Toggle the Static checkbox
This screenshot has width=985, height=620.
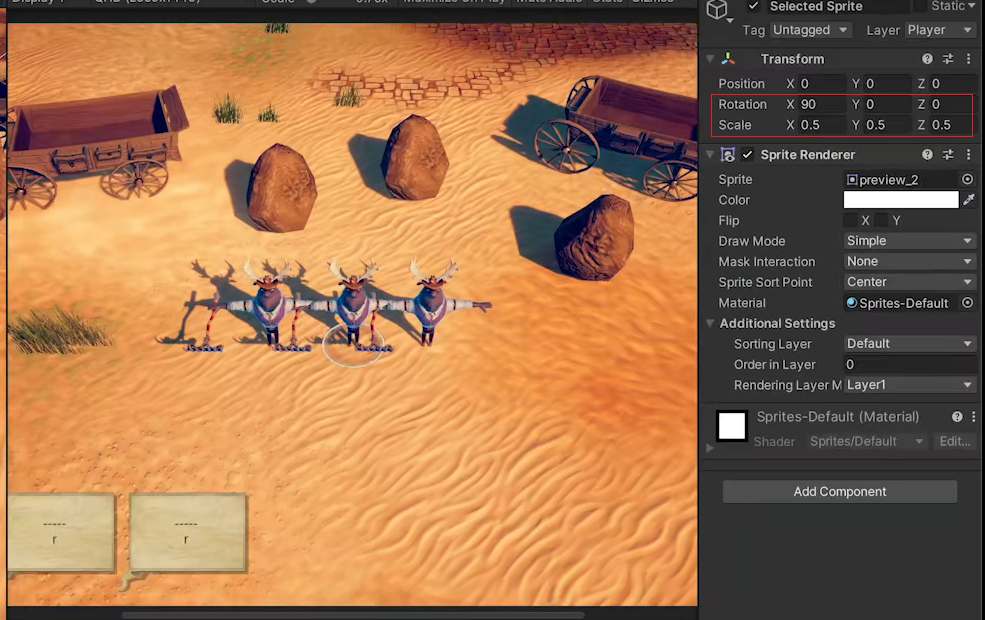[920, 6]
